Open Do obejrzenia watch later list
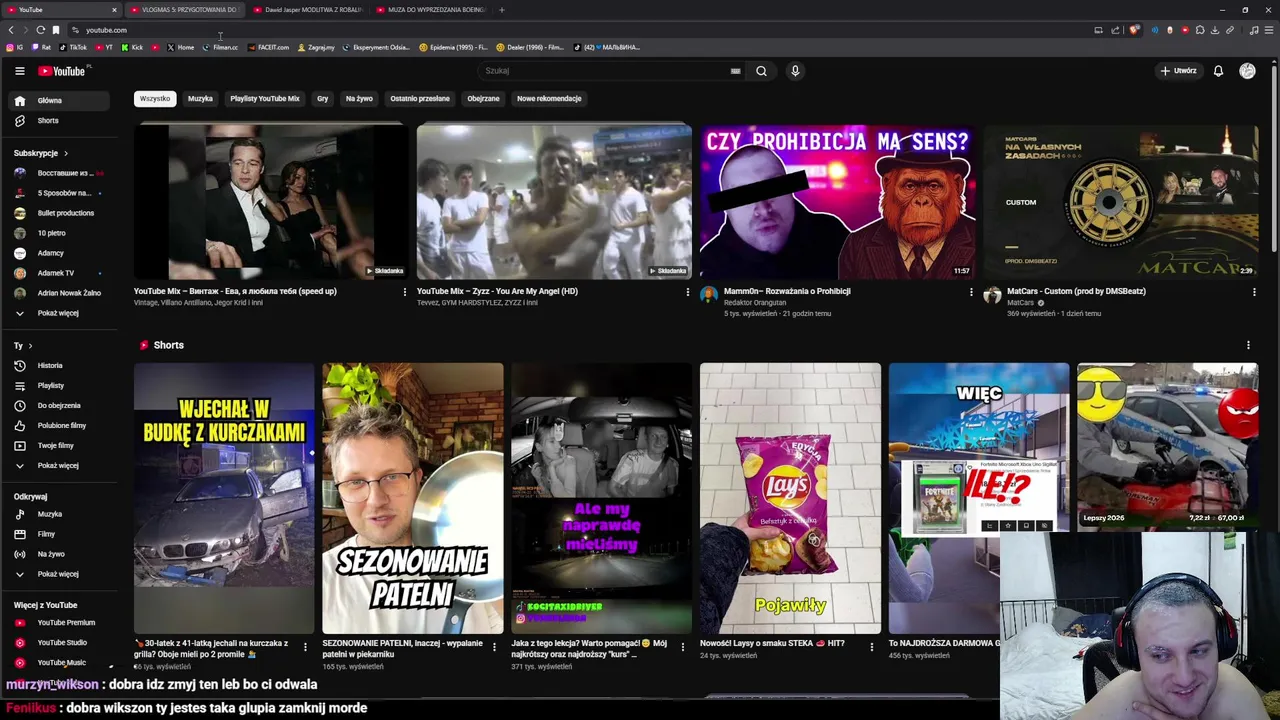This screenshot has width=1280, height=720. (x=60, y=405)
